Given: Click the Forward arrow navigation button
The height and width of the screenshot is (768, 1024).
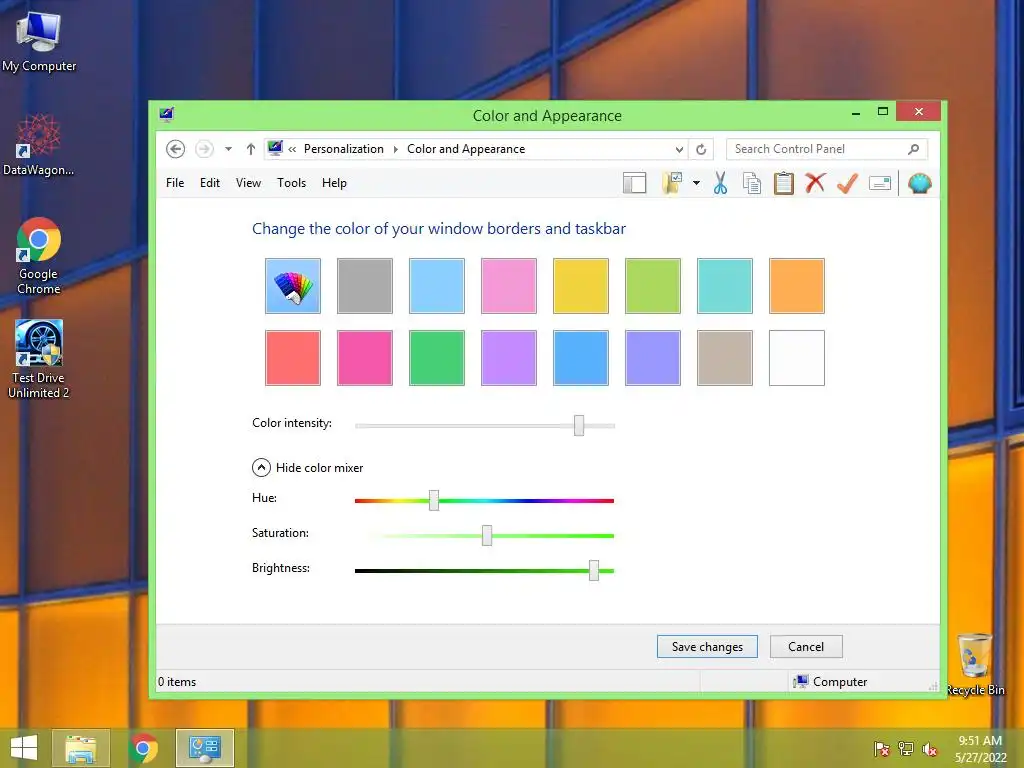Looking at the screenshot, I should 204,149.
